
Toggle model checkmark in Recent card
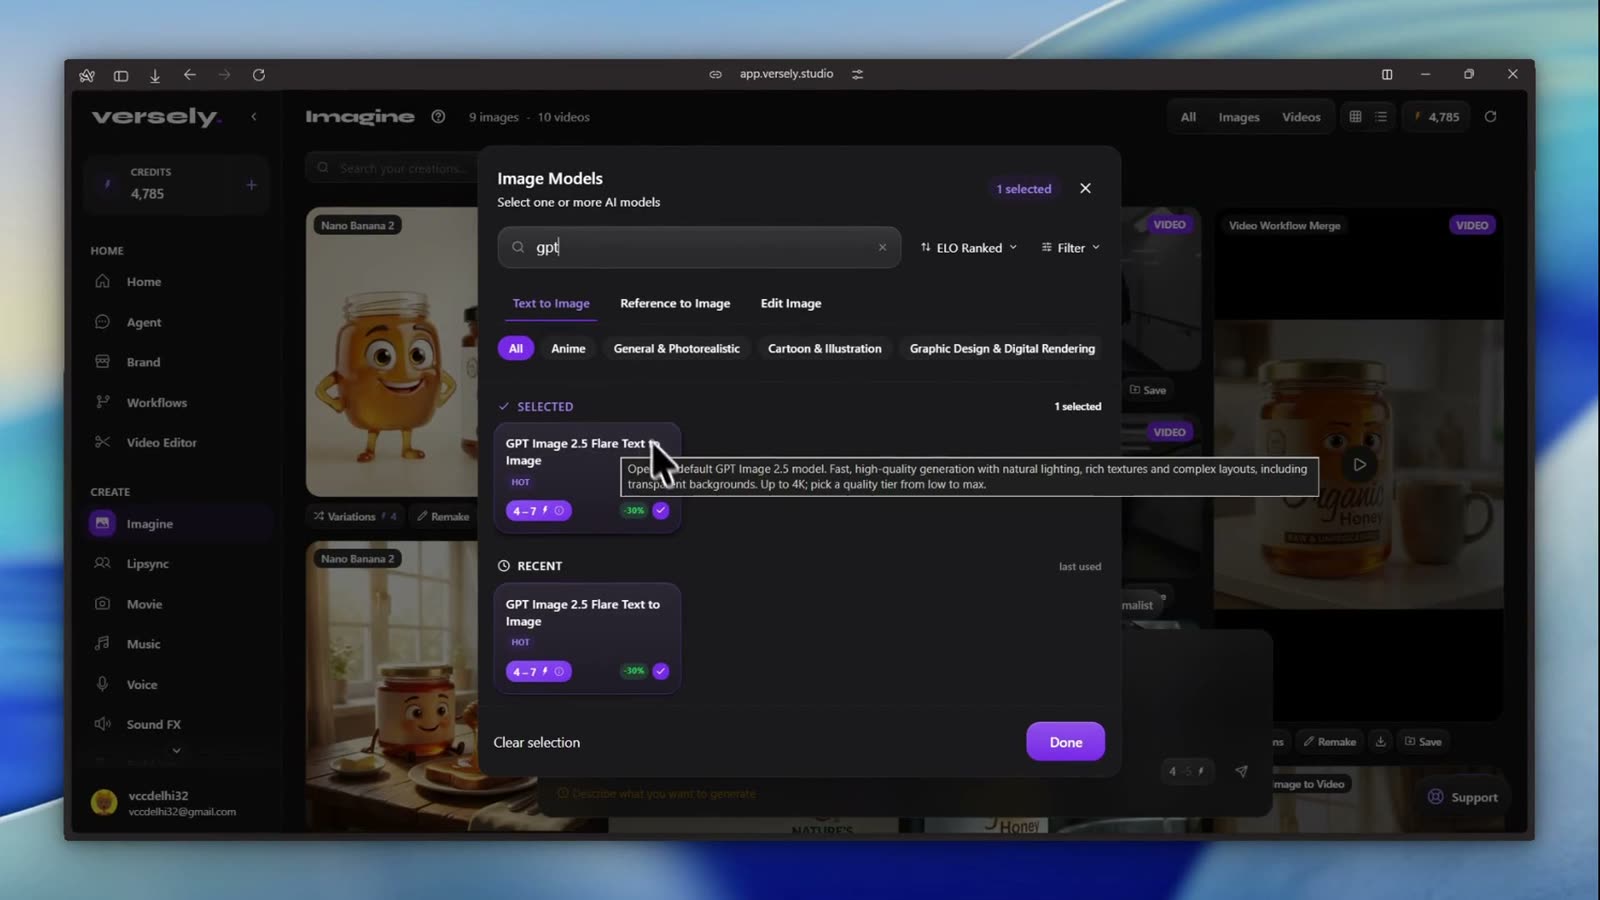(x=661, y=671)
